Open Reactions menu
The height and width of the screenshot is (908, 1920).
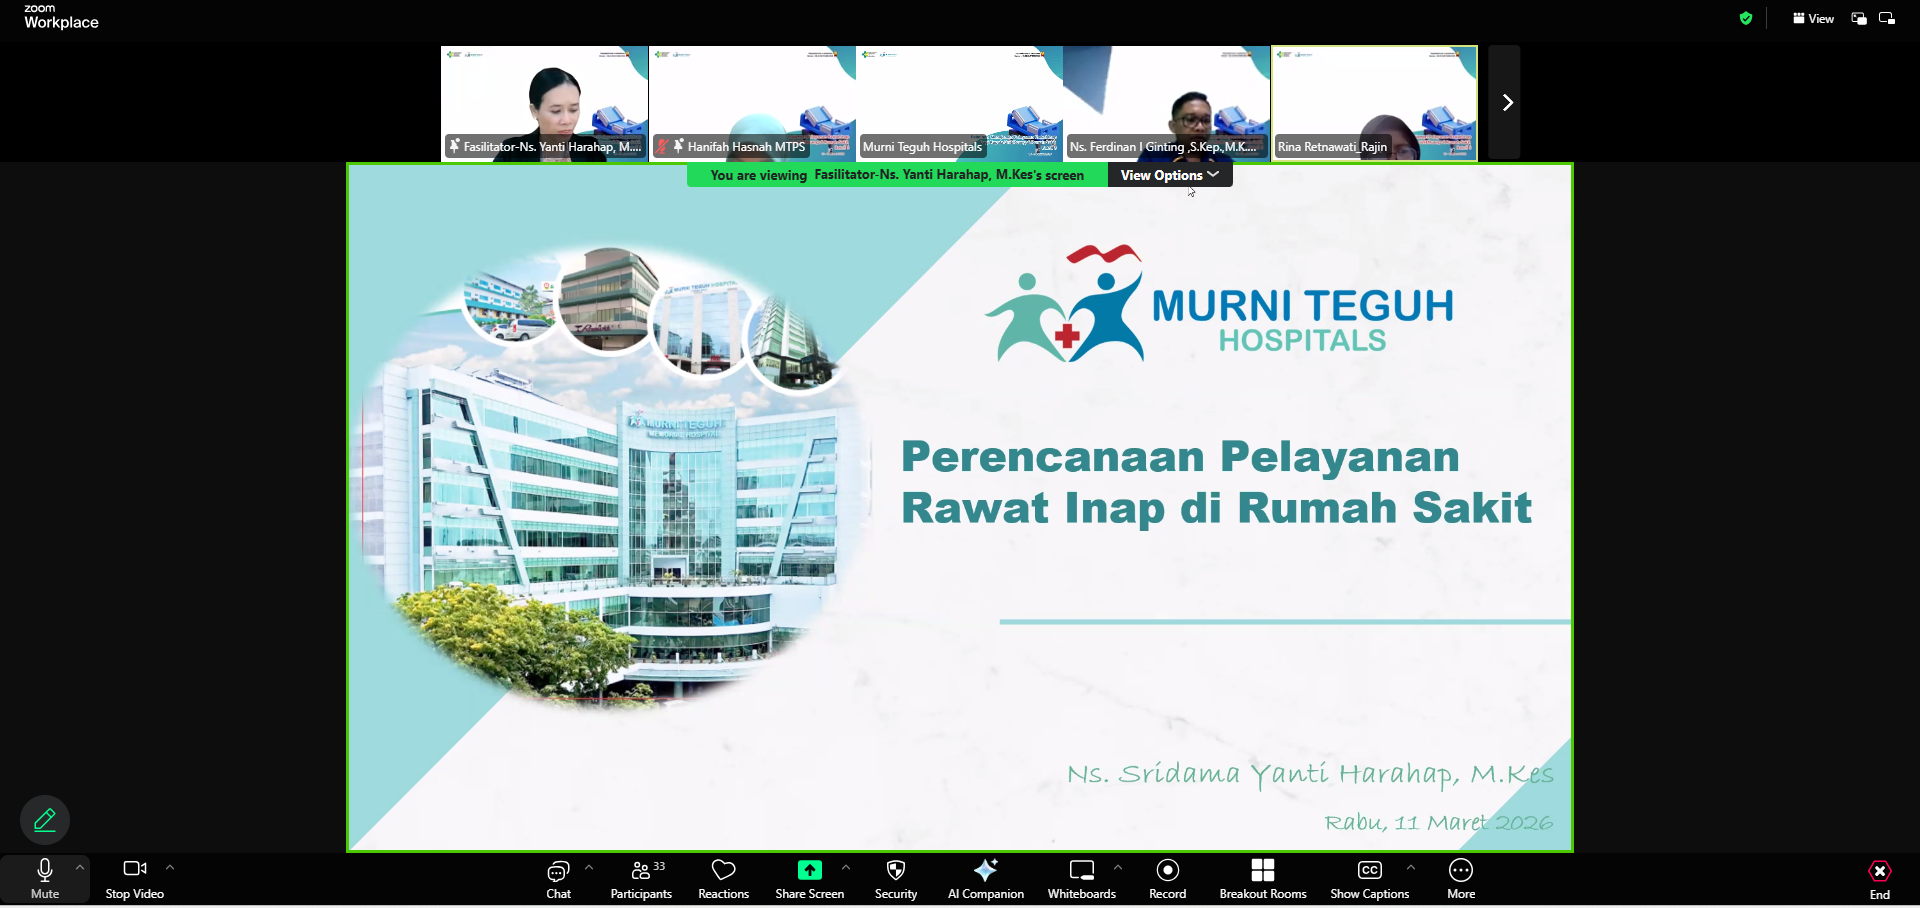(723, 879)
